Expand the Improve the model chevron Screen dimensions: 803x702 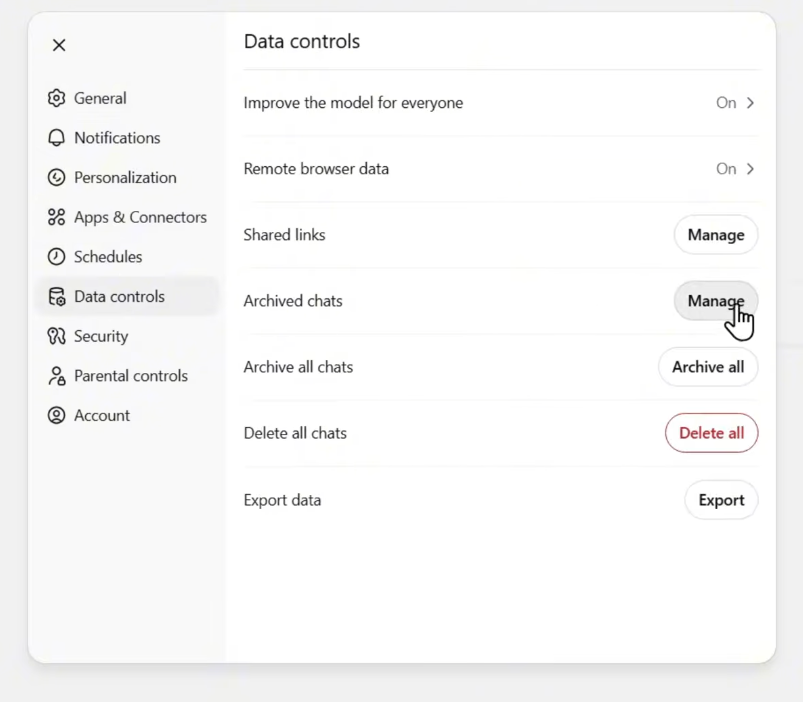point(751,103)
